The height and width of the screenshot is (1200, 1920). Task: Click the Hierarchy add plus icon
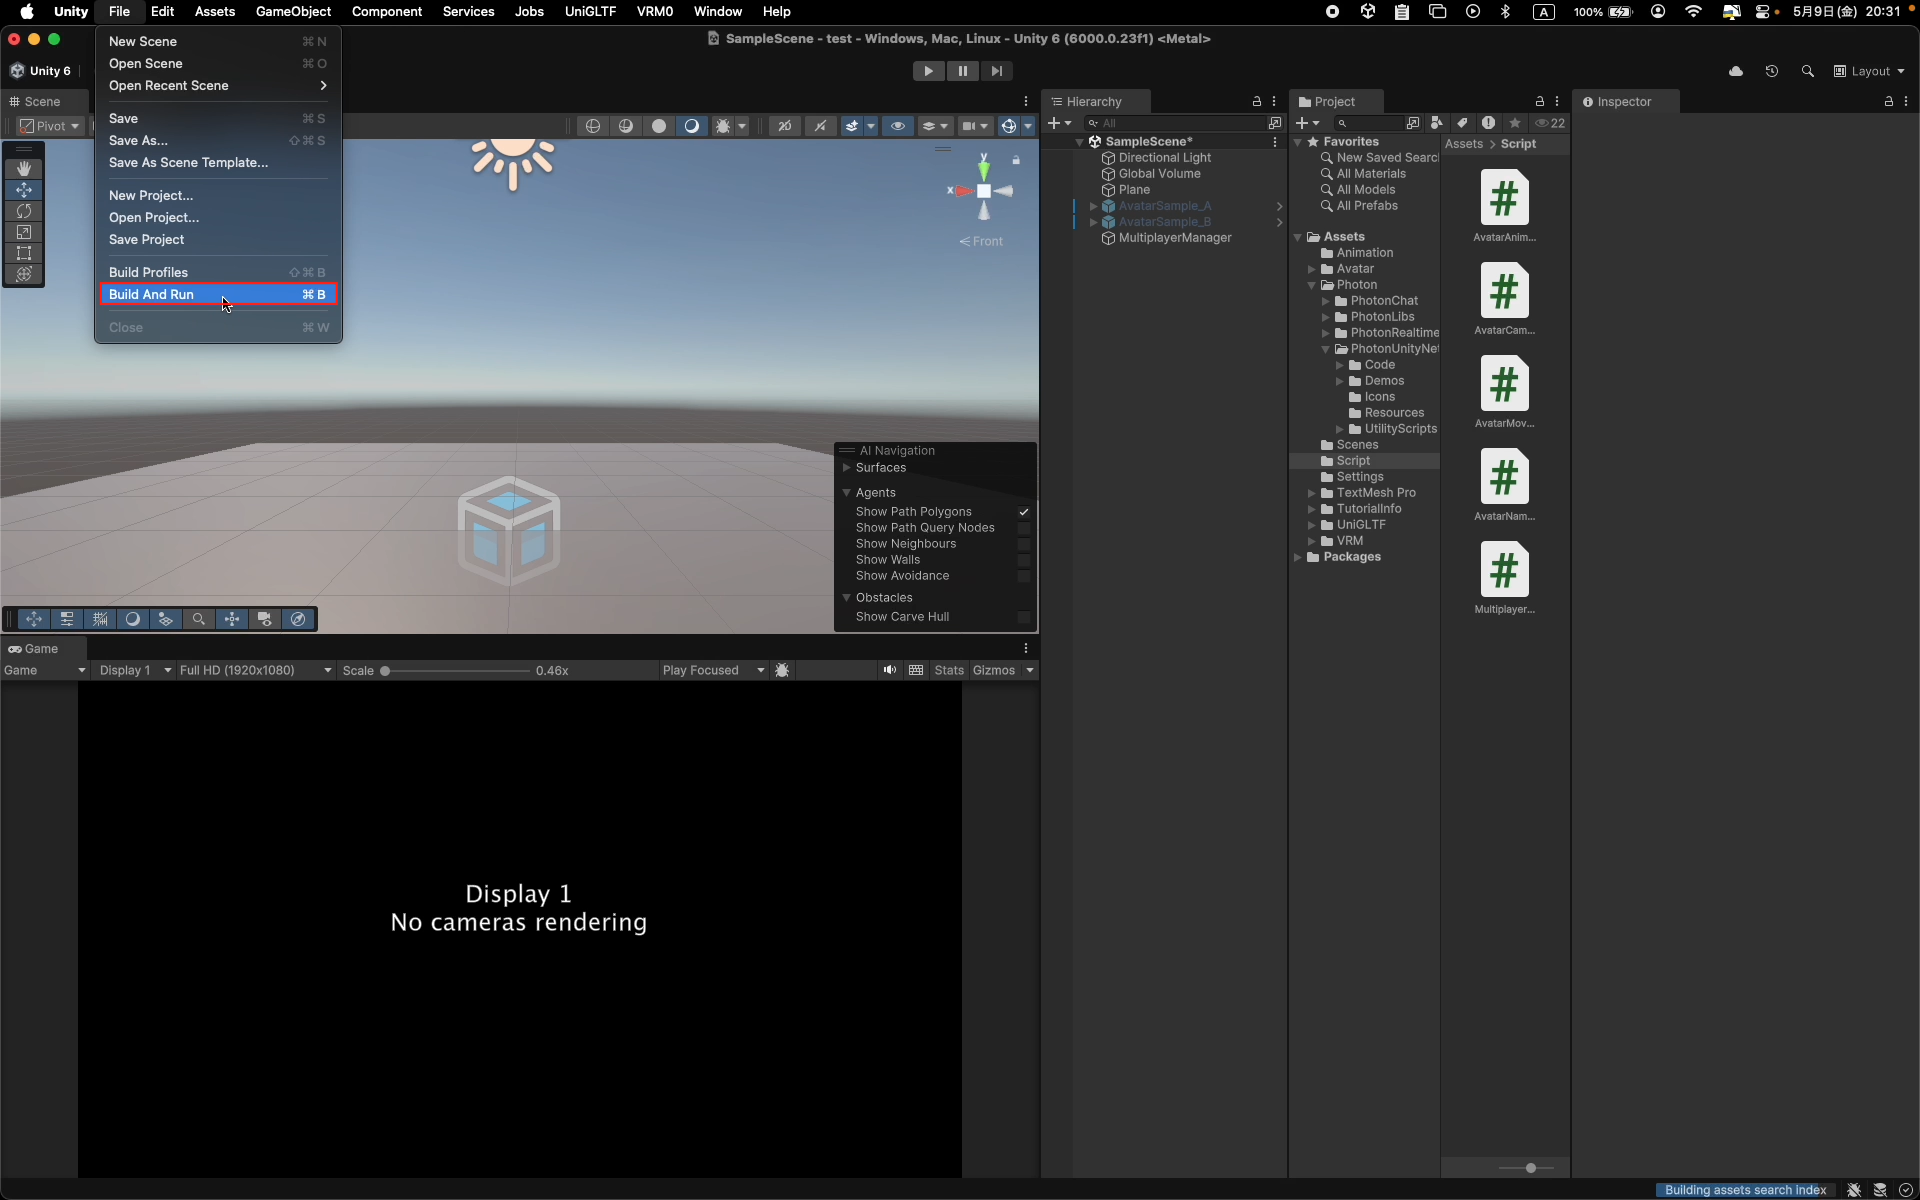[x=1054, y=123]
